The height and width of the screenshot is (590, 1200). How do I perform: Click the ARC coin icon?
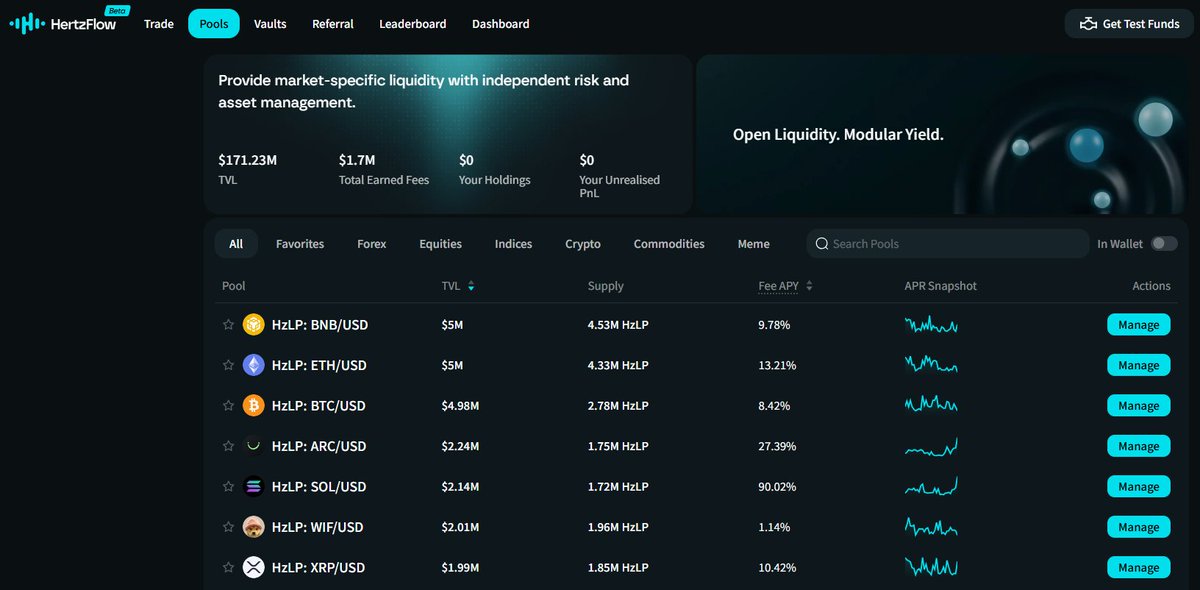254,446
